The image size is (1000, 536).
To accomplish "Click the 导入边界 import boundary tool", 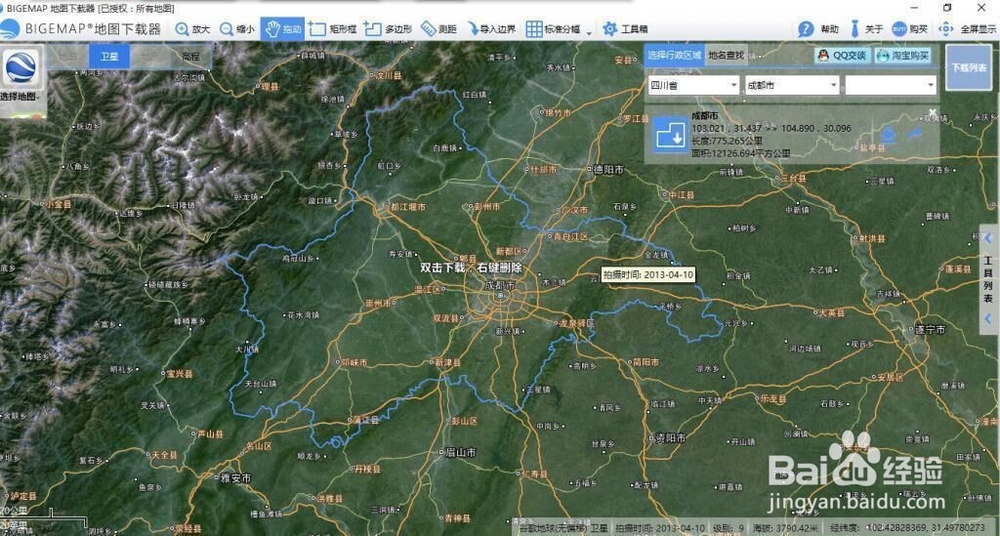I will click(491, 29).
